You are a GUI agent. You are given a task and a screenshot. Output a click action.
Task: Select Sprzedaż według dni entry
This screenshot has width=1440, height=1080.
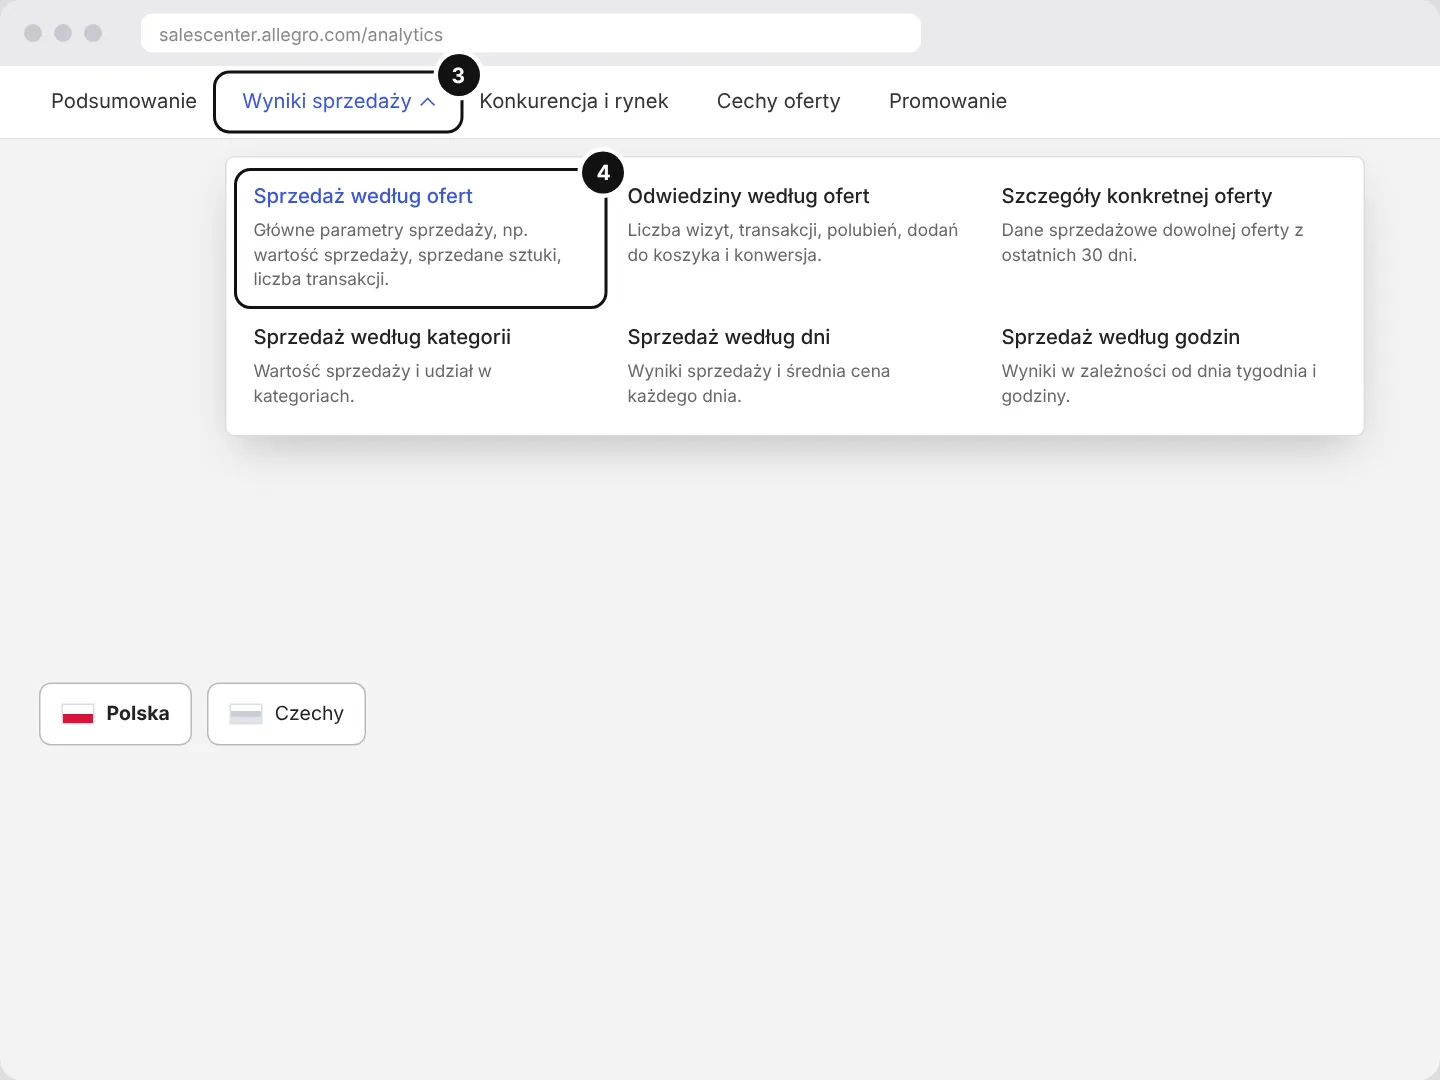[729, 337]
